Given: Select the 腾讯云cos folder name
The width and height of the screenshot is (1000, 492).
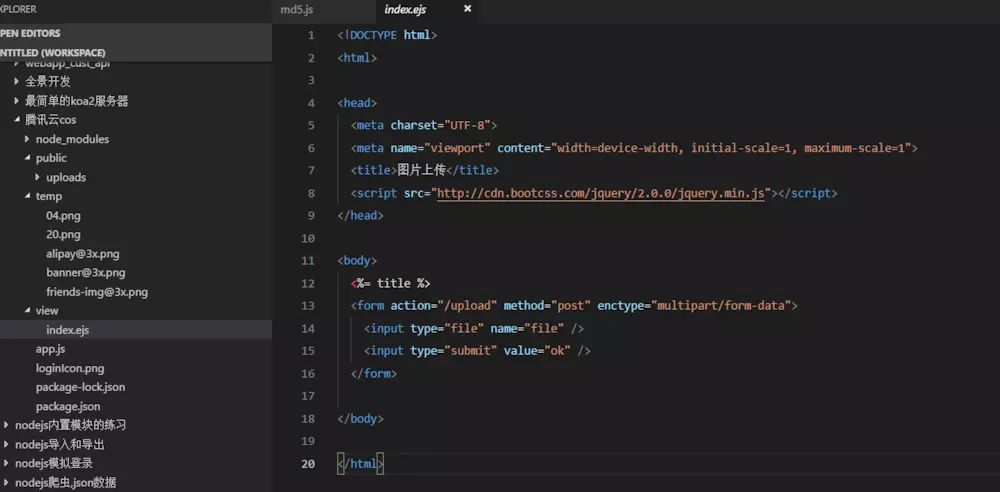Looking at the screenshot, I should (x=51, y=120).
